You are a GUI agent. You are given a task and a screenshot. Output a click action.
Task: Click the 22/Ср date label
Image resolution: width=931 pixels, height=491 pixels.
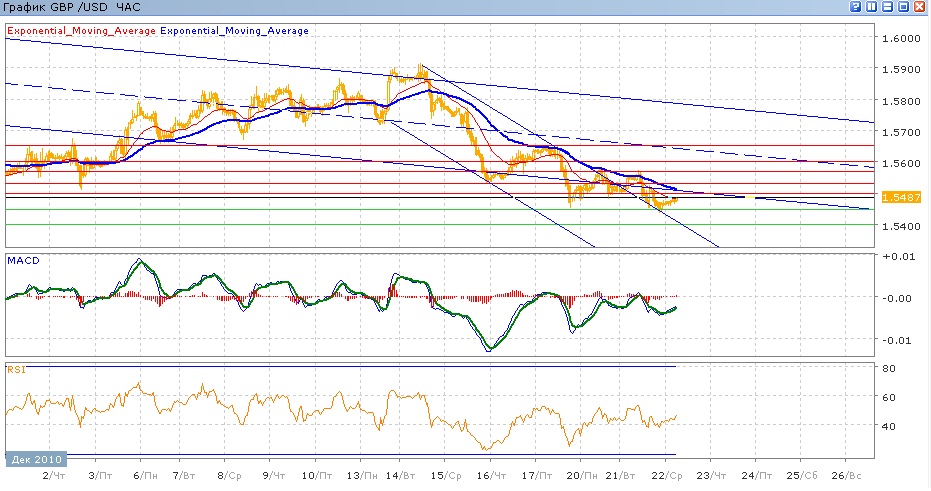667,476
